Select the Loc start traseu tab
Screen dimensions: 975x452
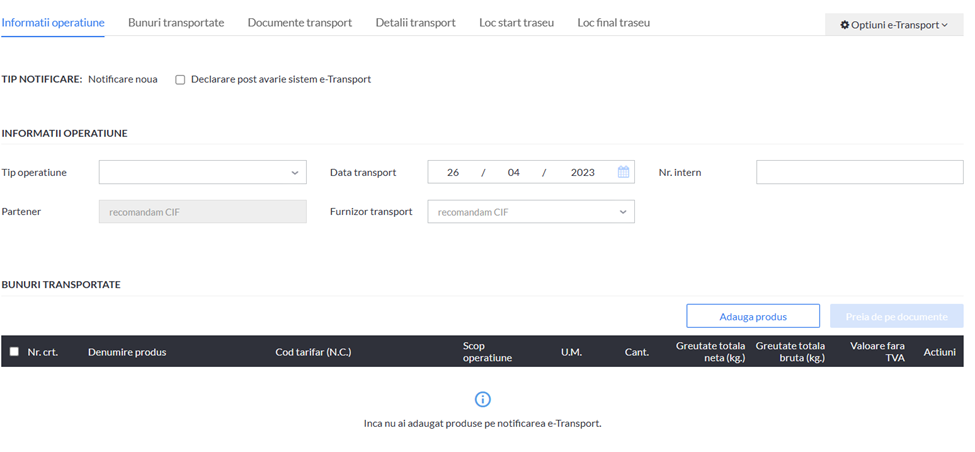tap(517, 22)
